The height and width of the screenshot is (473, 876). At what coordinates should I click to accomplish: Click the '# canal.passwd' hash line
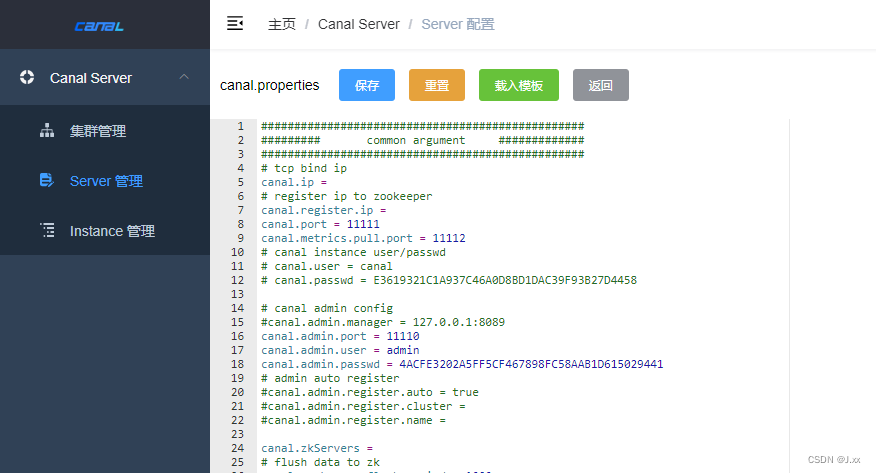(x=449, y=280)
